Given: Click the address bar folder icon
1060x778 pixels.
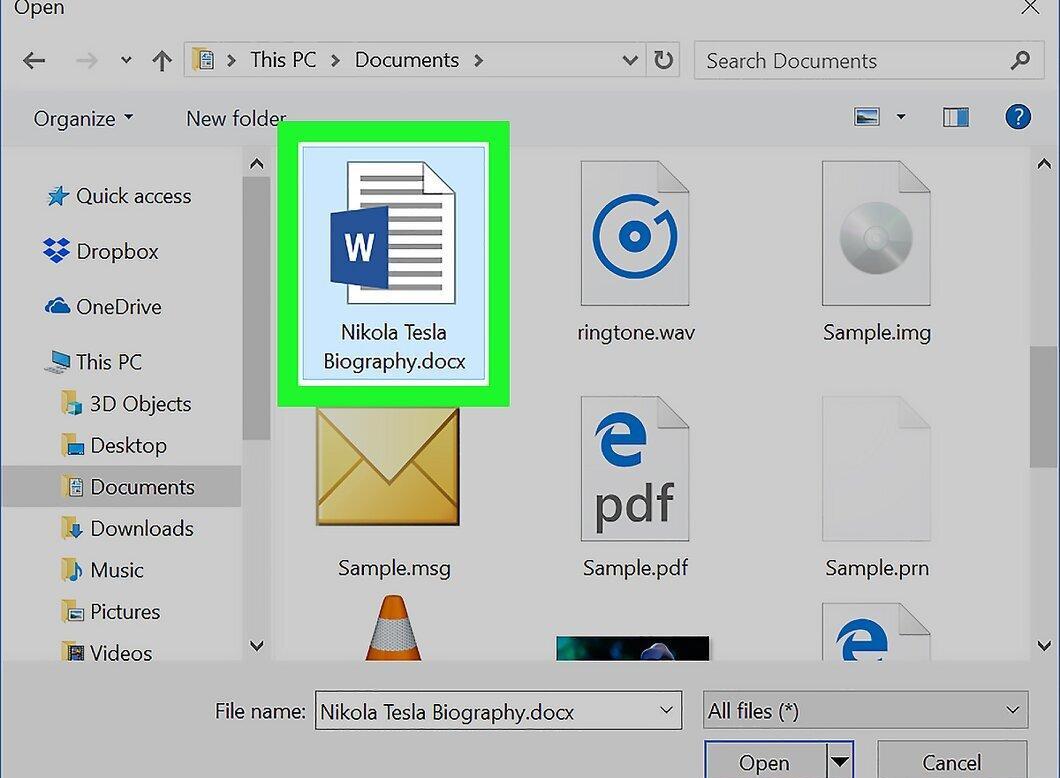Looking at the screenshot, I should tap(203, 60).
